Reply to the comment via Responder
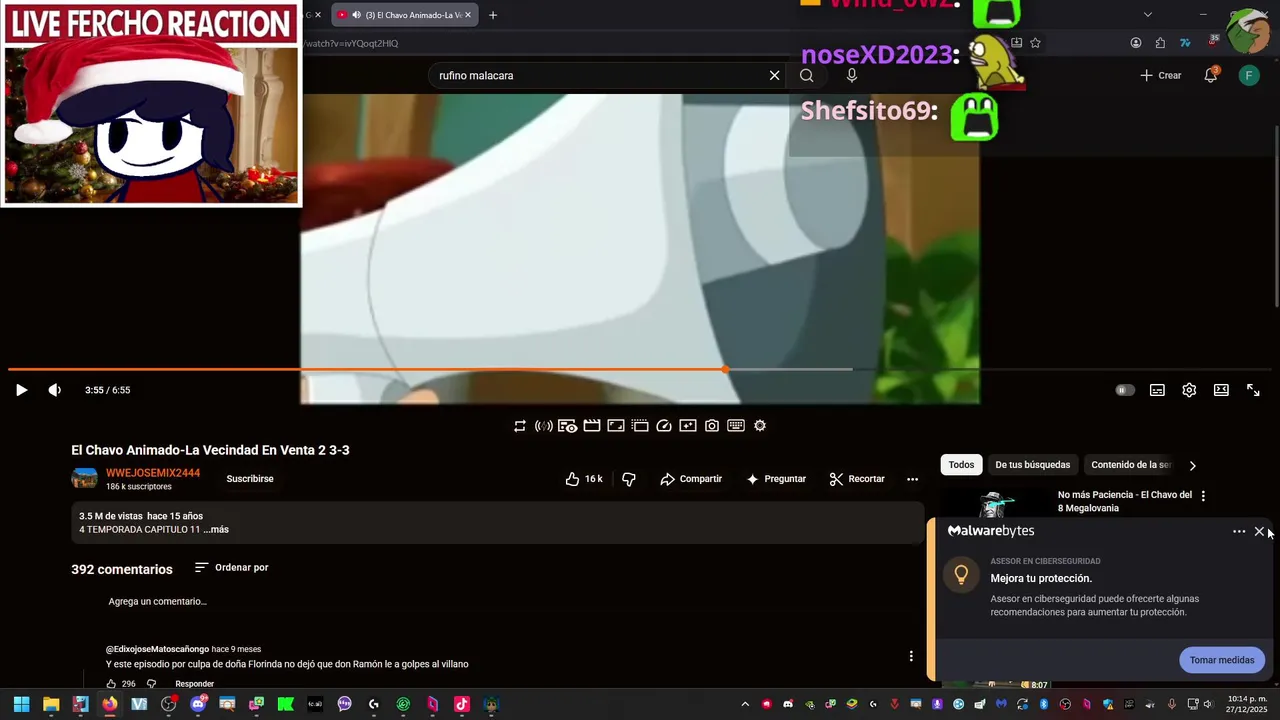This screenshot has height=720, width=1280. [195, 684]
